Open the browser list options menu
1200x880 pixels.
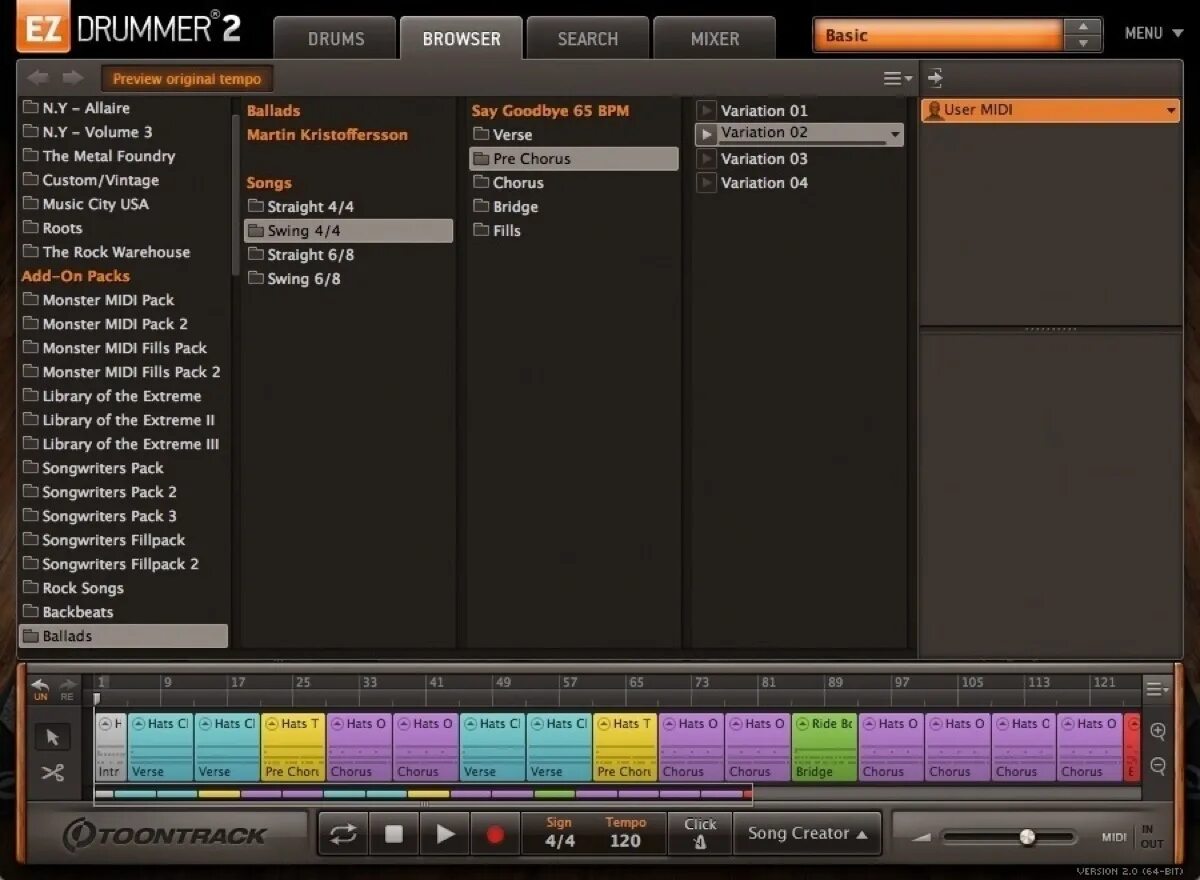click(898, 78)
